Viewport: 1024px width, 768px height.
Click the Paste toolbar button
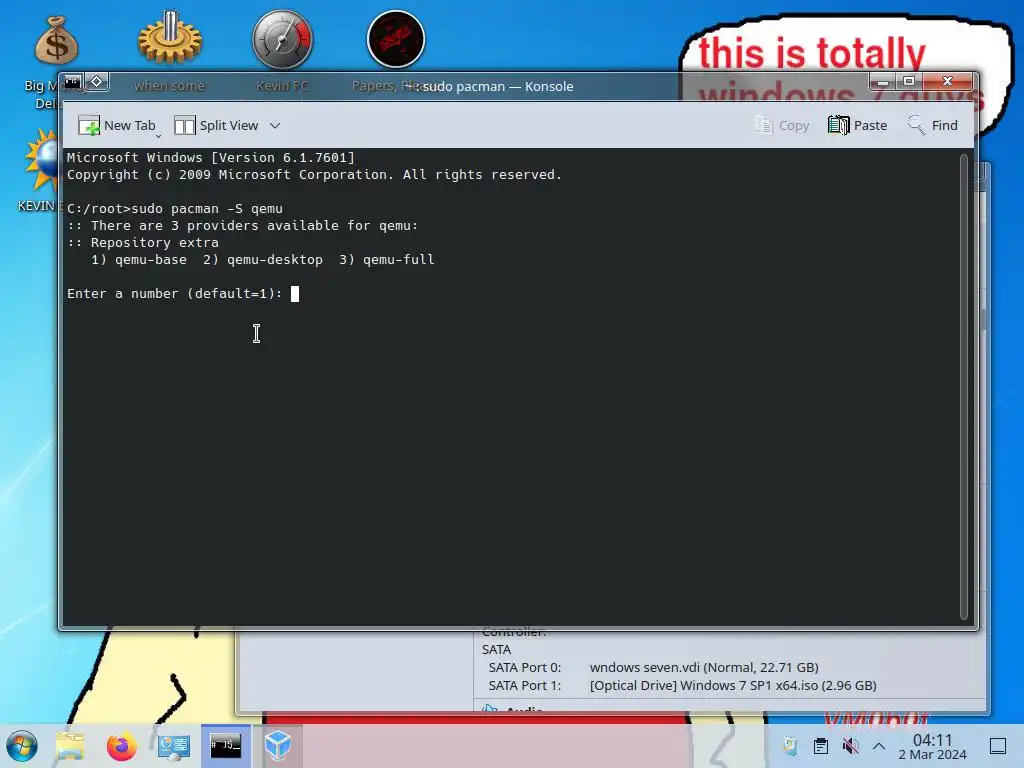pos(857,125)
